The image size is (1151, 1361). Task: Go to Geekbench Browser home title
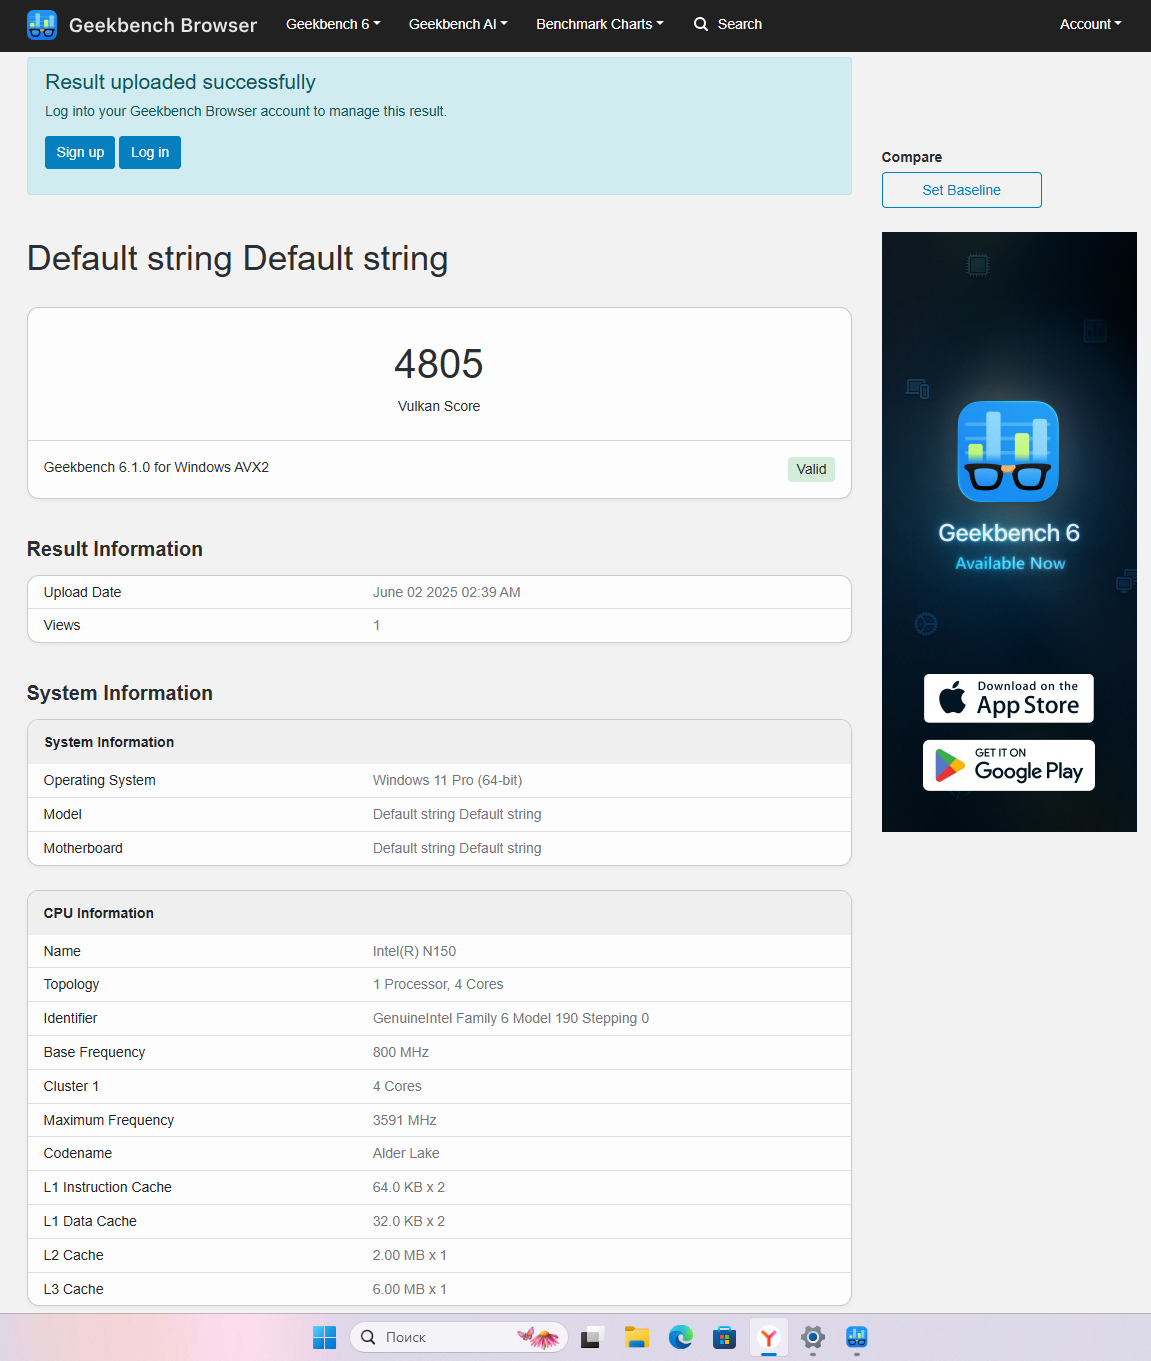pyautogui.click(x=163, y=25)
